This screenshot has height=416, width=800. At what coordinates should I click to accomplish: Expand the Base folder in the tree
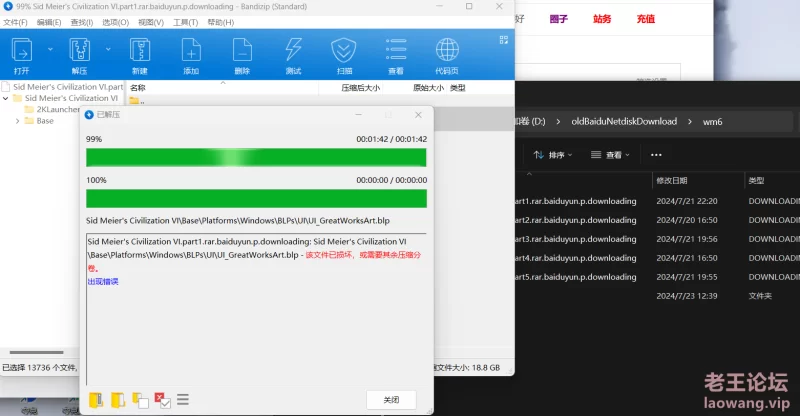point(17,121)
